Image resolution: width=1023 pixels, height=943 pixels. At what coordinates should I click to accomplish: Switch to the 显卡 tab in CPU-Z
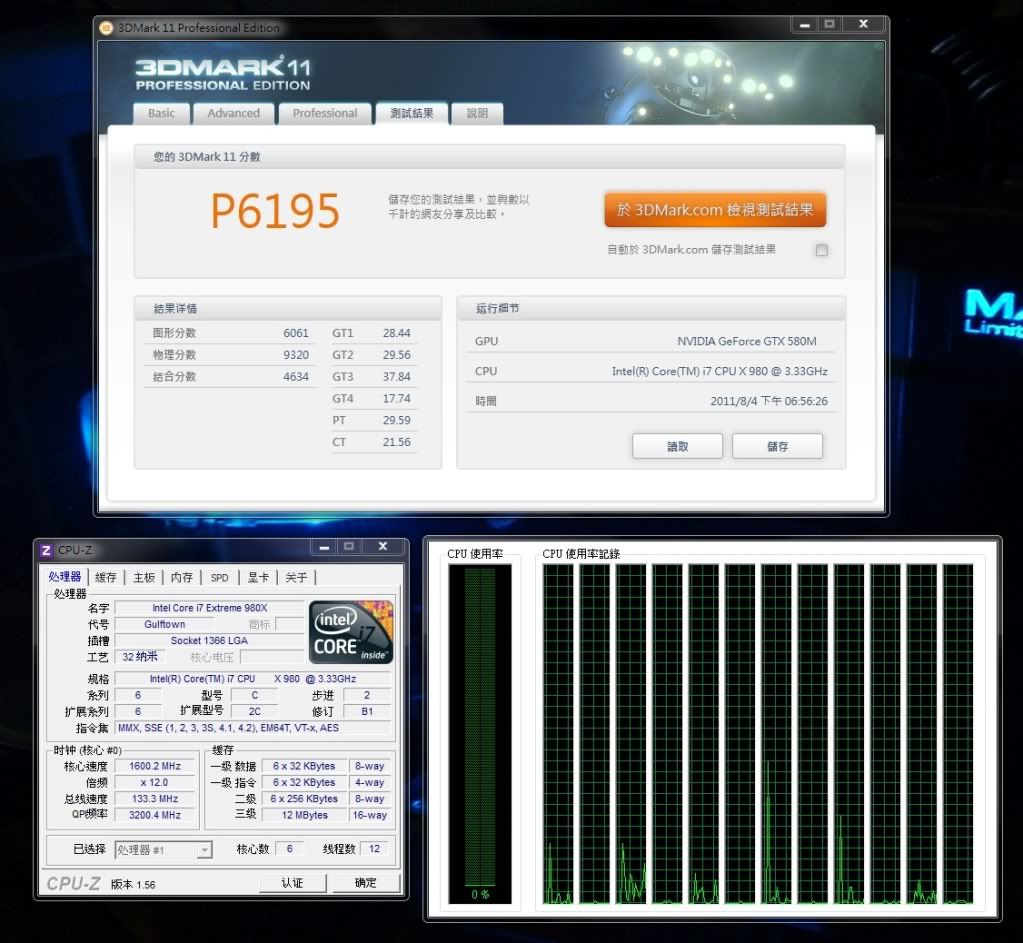(x=258, y=577)
